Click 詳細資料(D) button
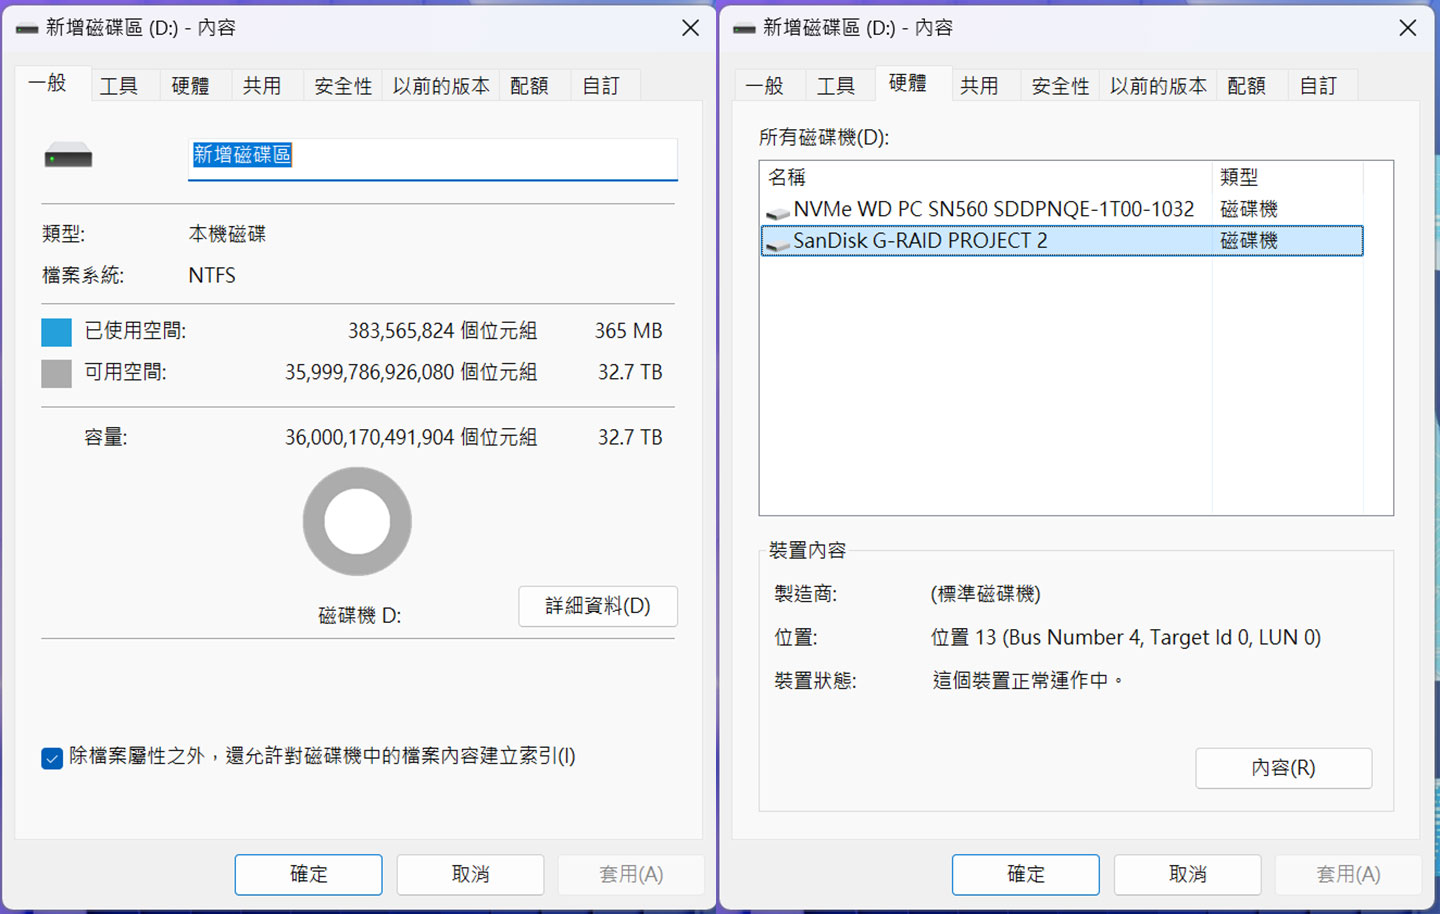Image resolution: width=1440 pixels, height=914 pixels. [597, 606]
